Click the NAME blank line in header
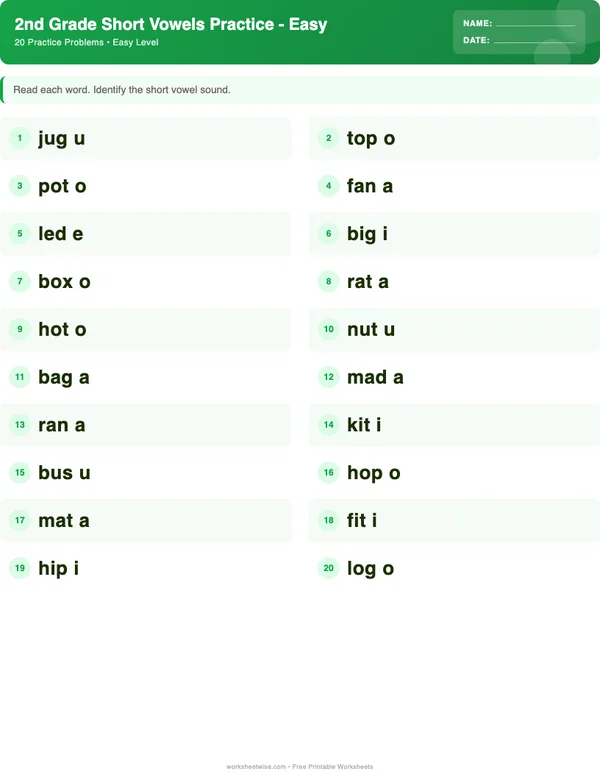600x776 pixels. (535, 24)
